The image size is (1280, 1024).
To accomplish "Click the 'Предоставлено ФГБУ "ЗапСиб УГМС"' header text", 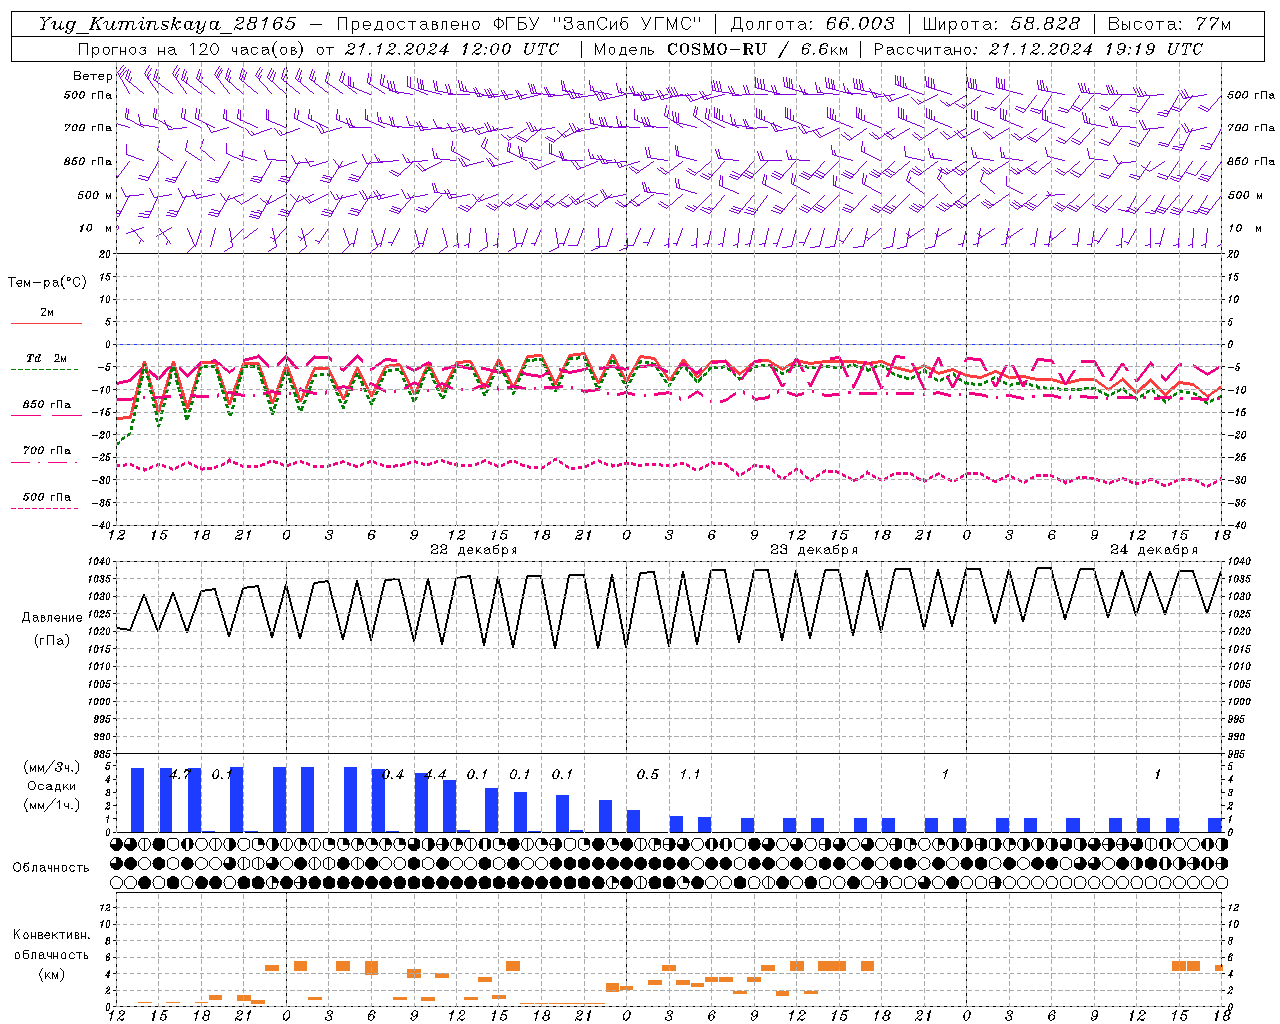I will click(x=519, y=24).
